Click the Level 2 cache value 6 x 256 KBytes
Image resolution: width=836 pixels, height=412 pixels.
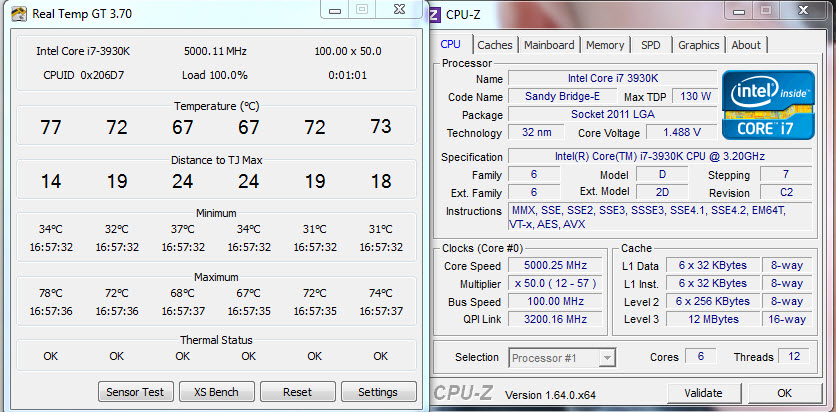[x=712, y=301]
